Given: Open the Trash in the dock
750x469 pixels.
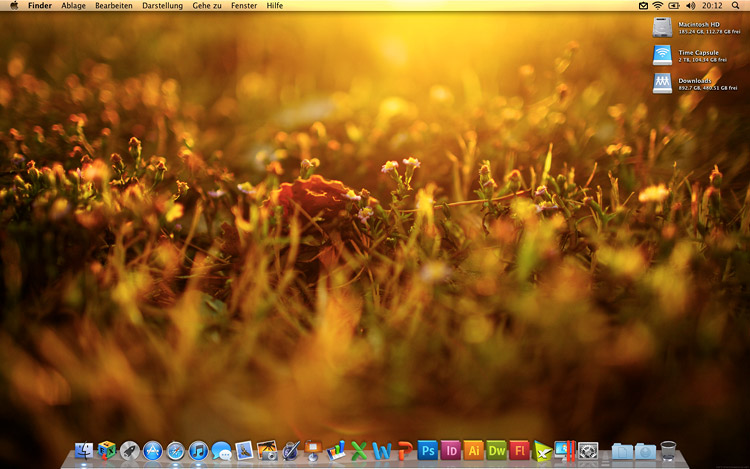Looking at the screenshot, I should [x=668, y=450].
